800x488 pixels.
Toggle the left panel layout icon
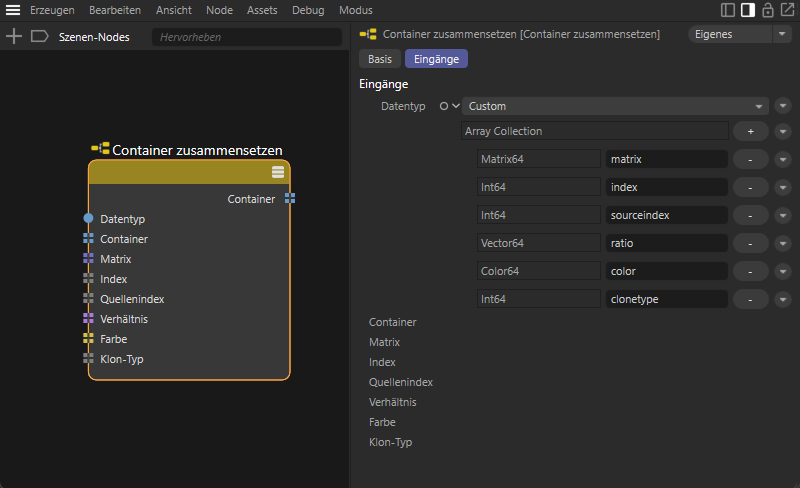coord(728,9)
